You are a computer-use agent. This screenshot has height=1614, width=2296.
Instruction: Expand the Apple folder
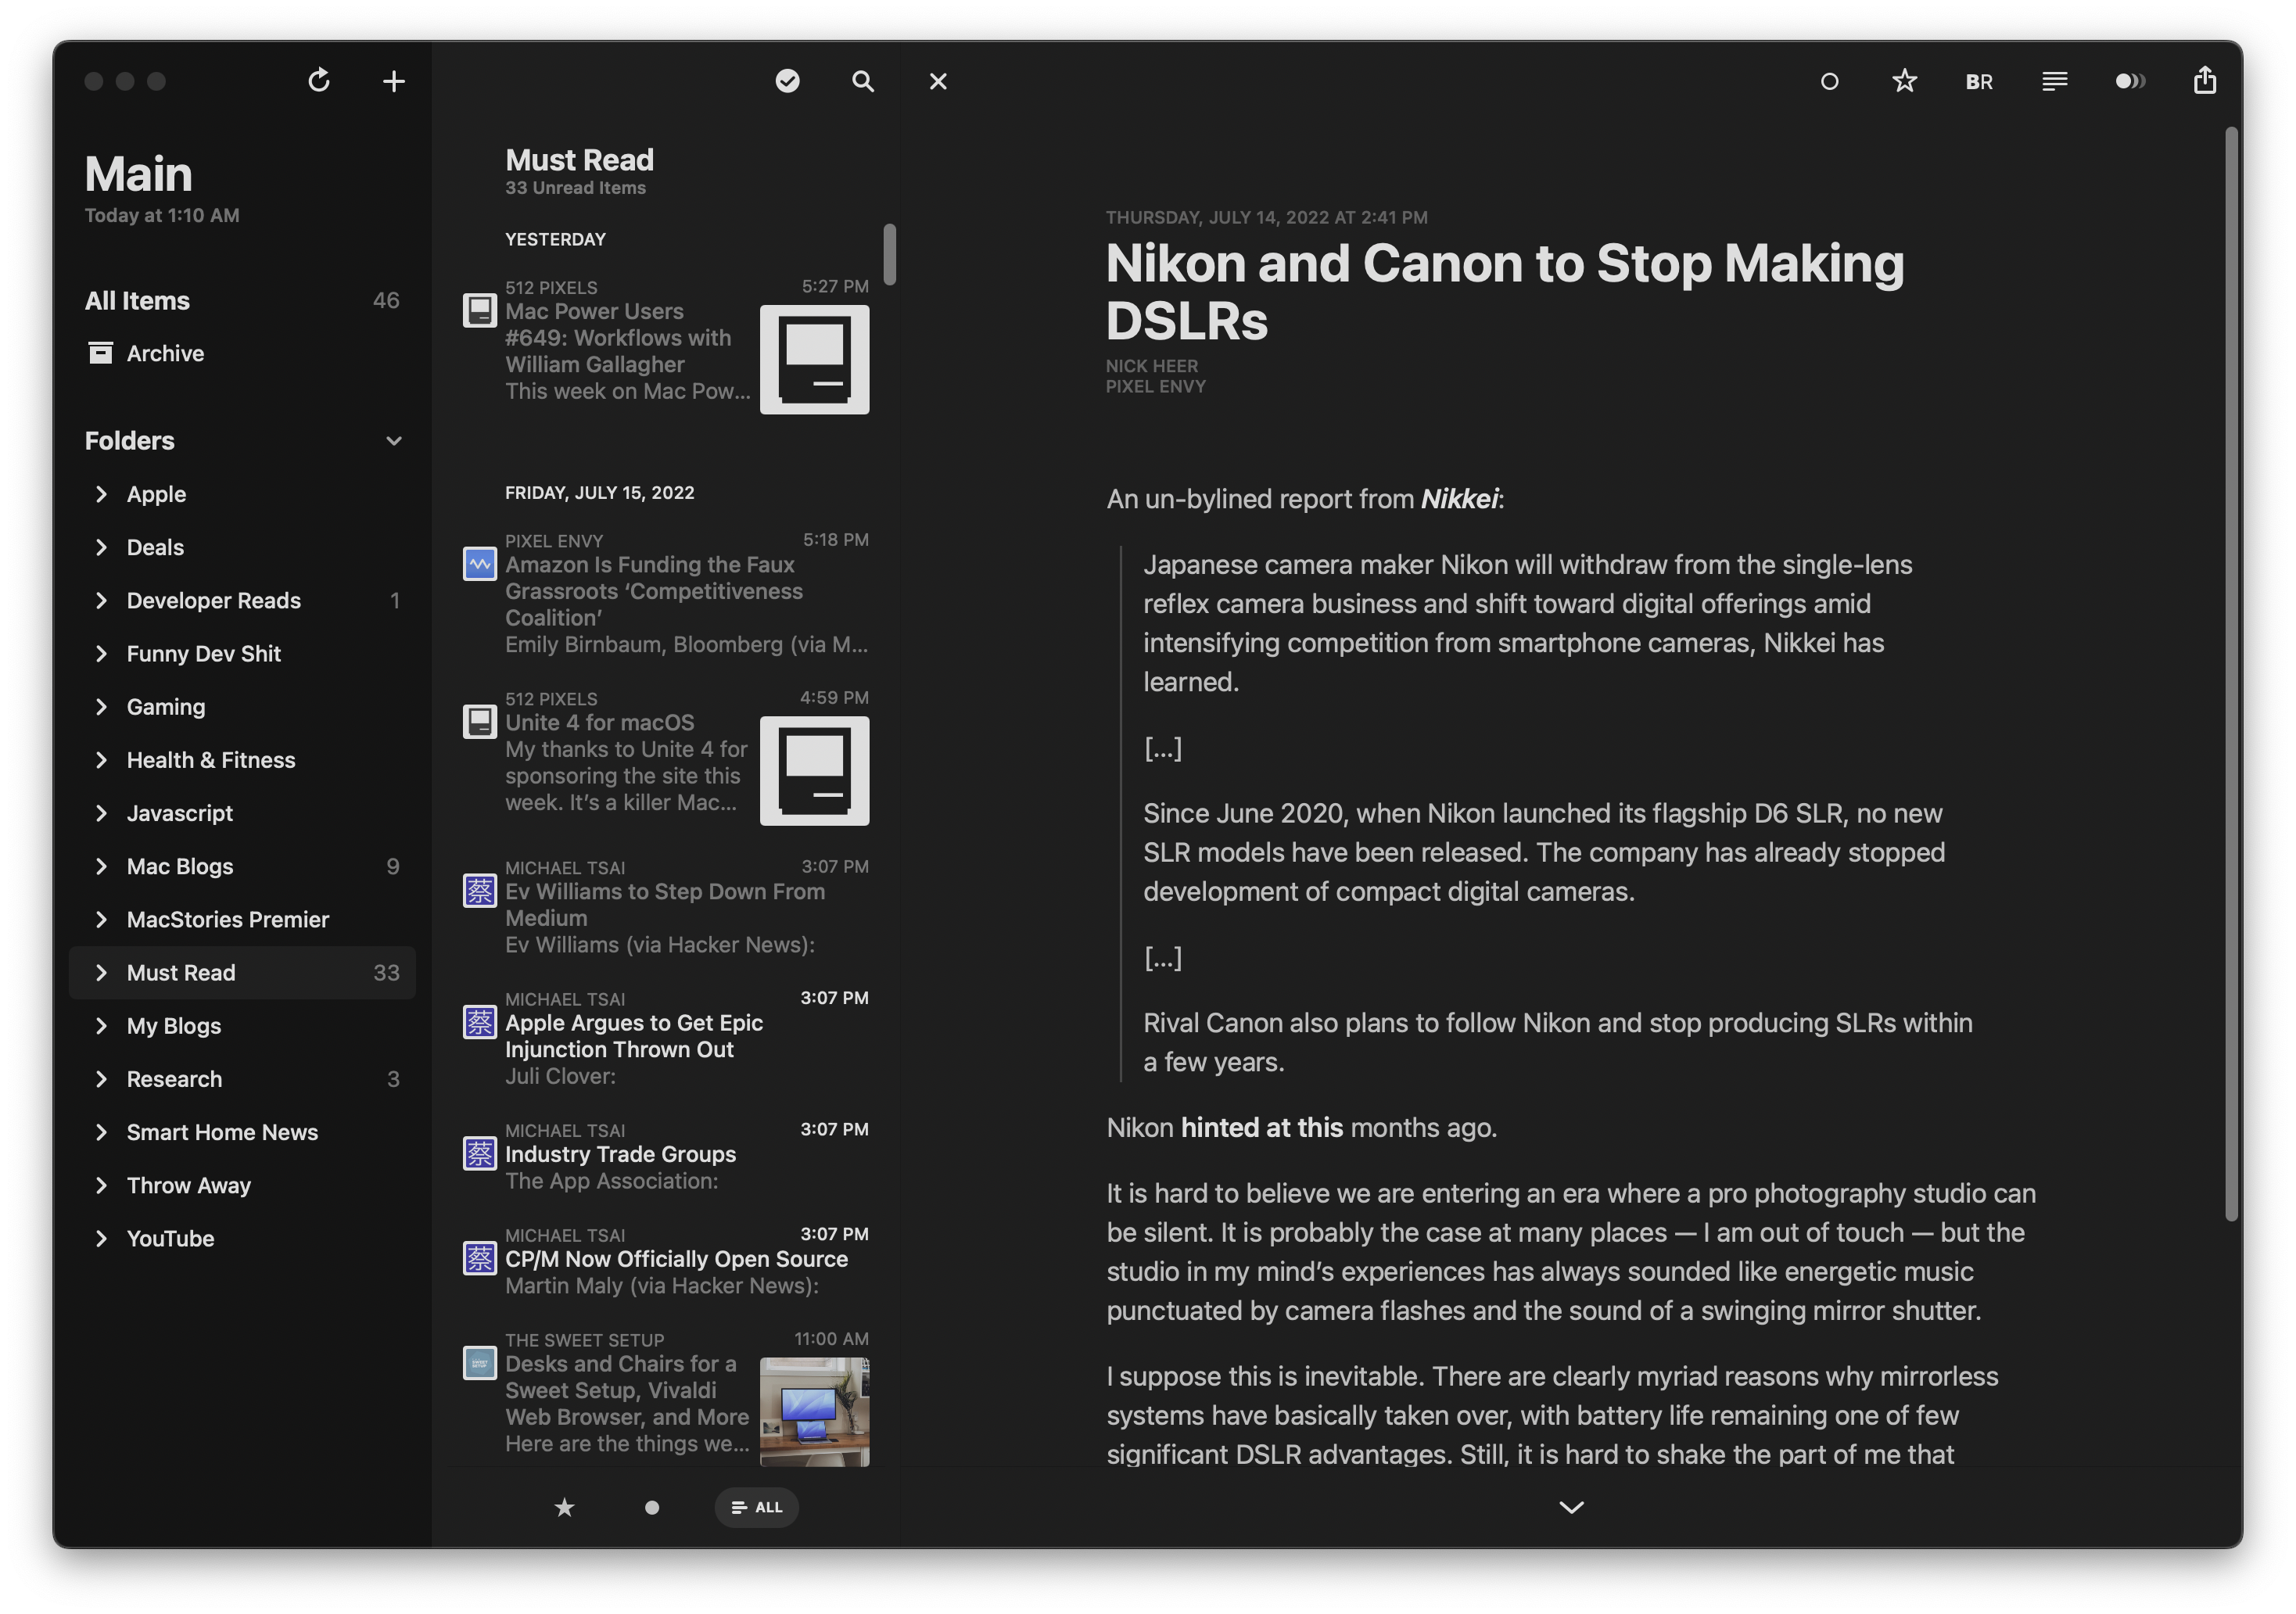click(x=101, y=494)
